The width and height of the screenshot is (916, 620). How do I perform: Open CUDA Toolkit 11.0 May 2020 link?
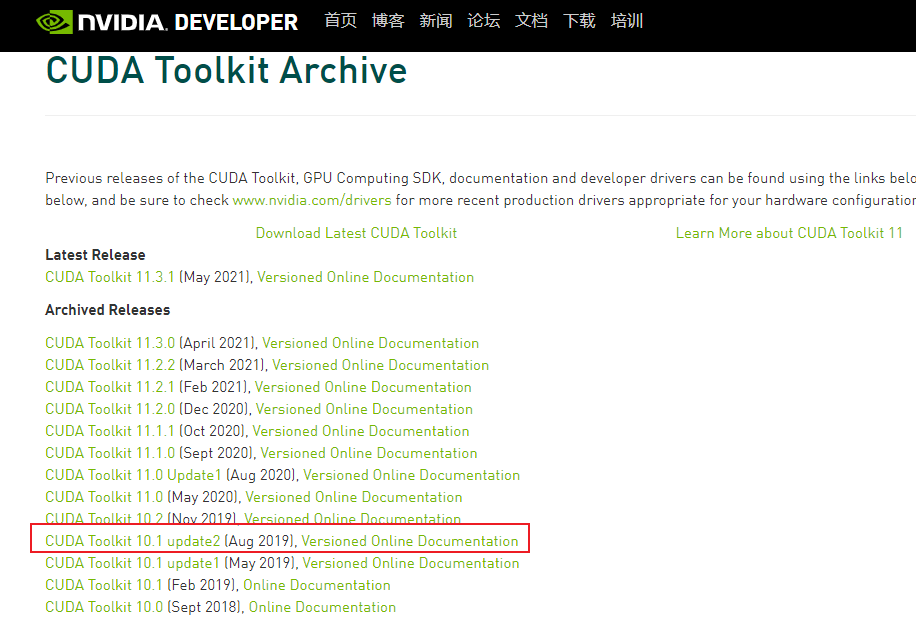[104, 497]
